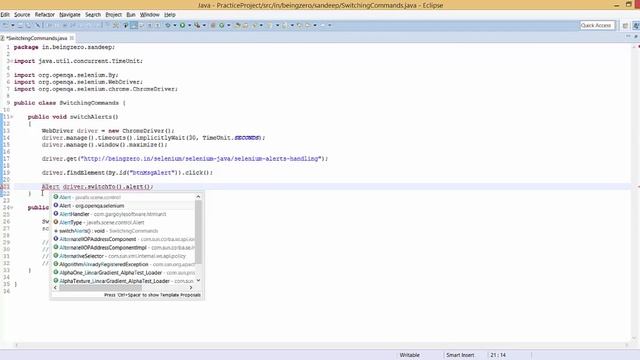Click proposal list scroll-down arrow
The width and height of the screenshot is (640, 360).
[198, 281]
